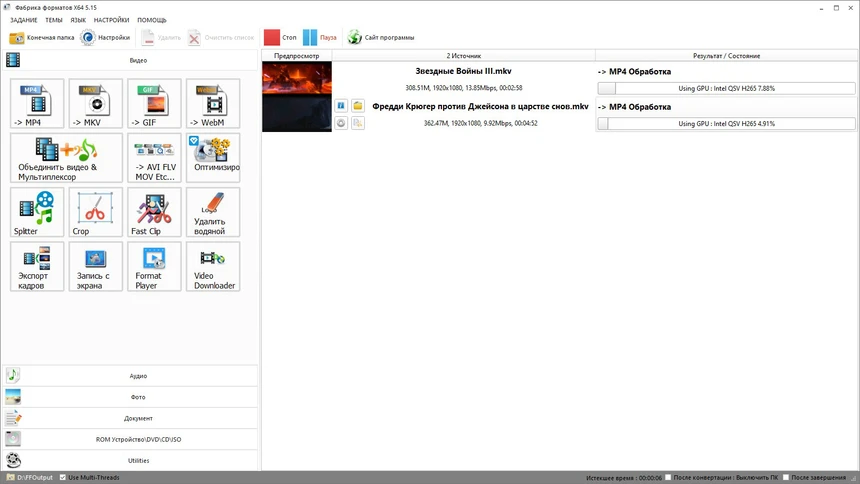Screen dimensions: 860x484
Task: Open the Экспорт кадров tool
Action: pyautogui.click(x=37, y=266)
